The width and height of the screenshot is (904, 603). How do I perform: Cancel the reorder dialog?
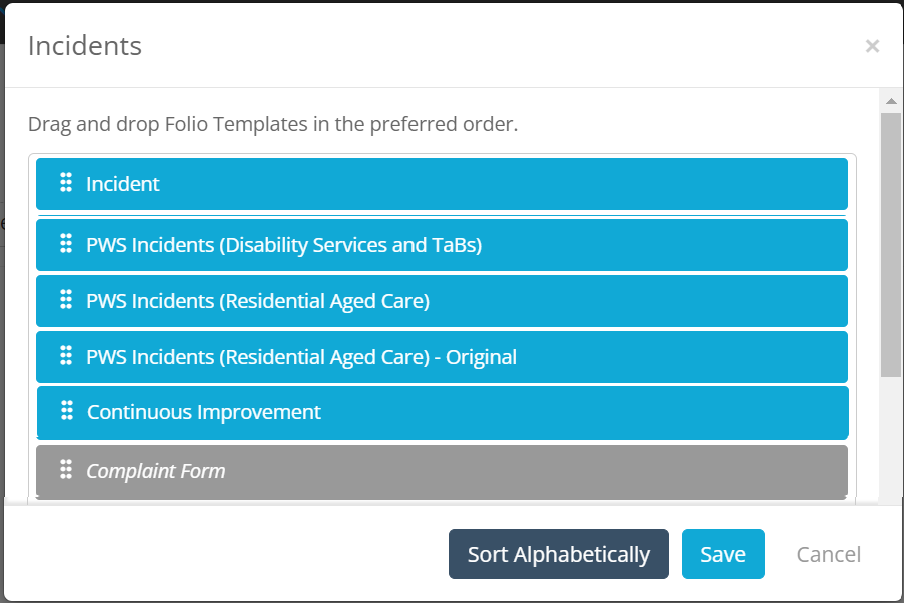pos(828,554)
